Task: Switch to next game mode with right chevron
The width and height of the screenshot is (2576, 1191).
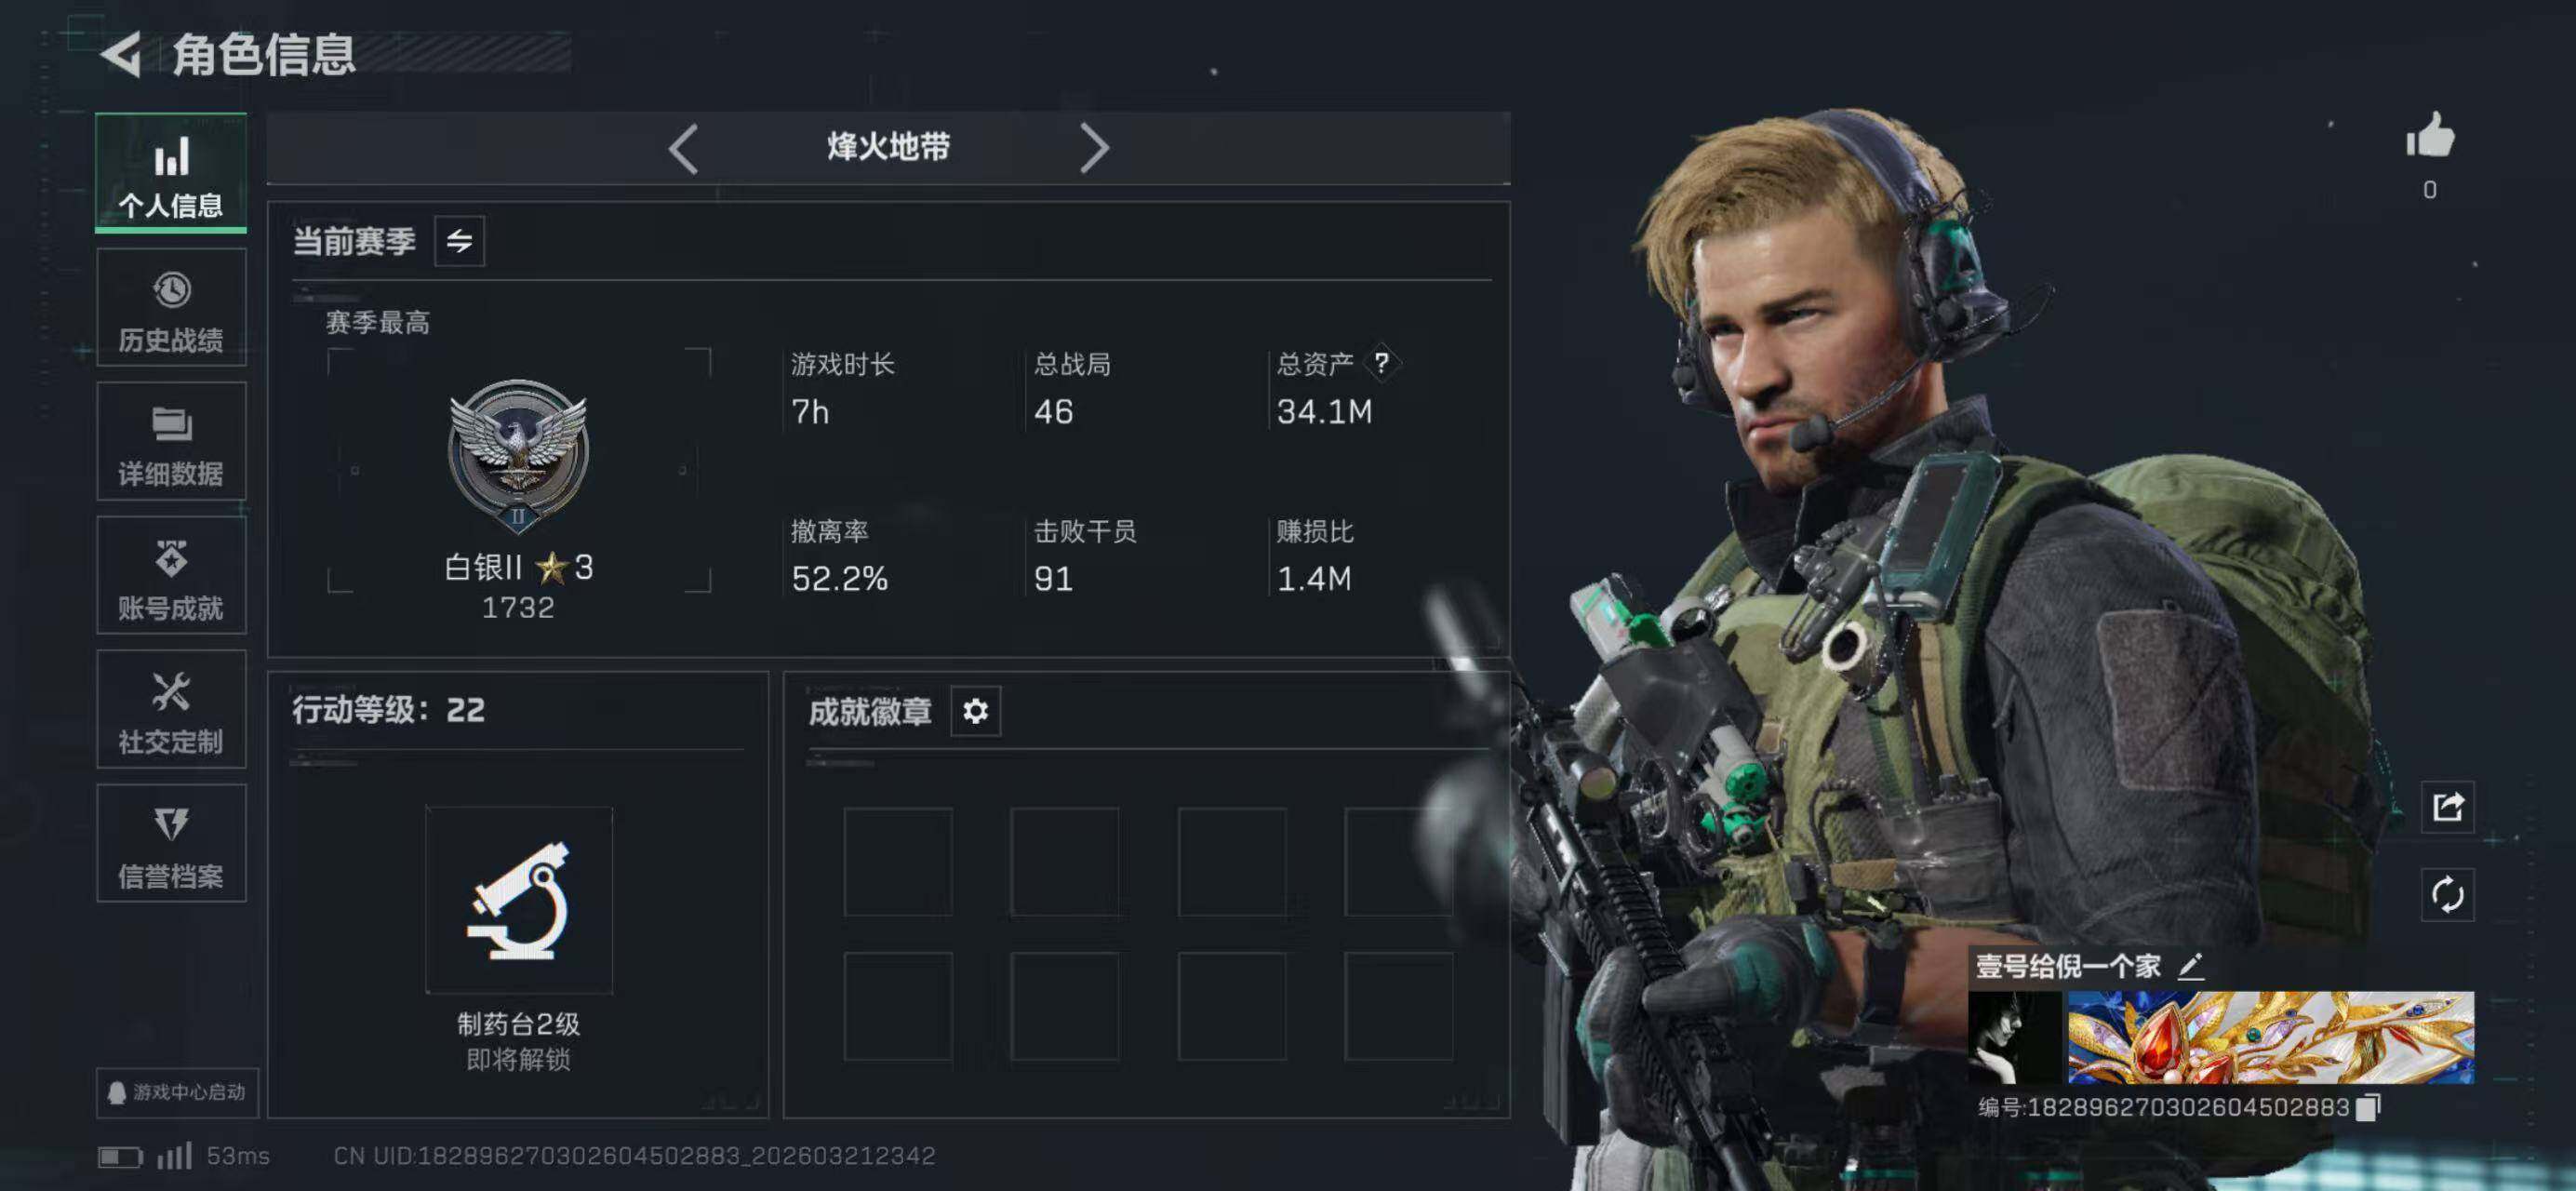Action: [1094, 149]
